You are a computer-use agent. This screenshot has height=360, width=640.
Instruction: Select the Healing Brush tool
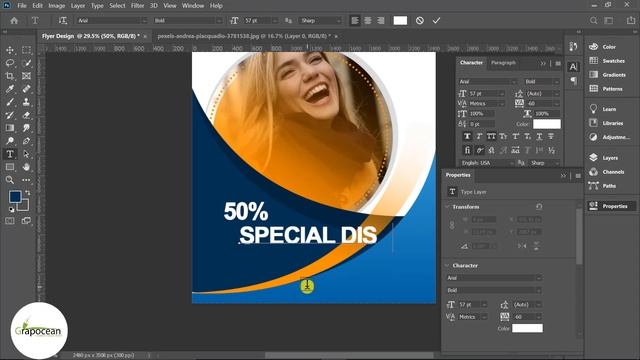[27, 89]
